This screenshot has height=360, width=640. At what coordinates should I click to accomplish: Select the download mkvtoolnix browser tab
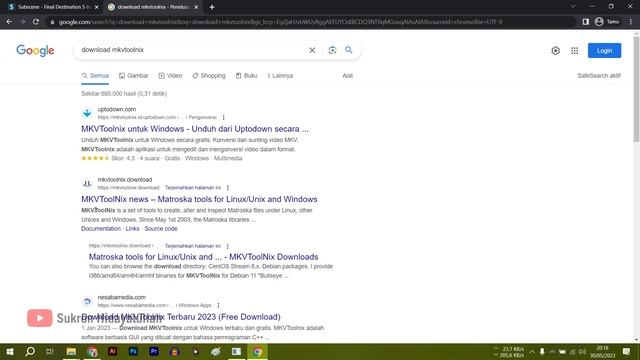152,7
